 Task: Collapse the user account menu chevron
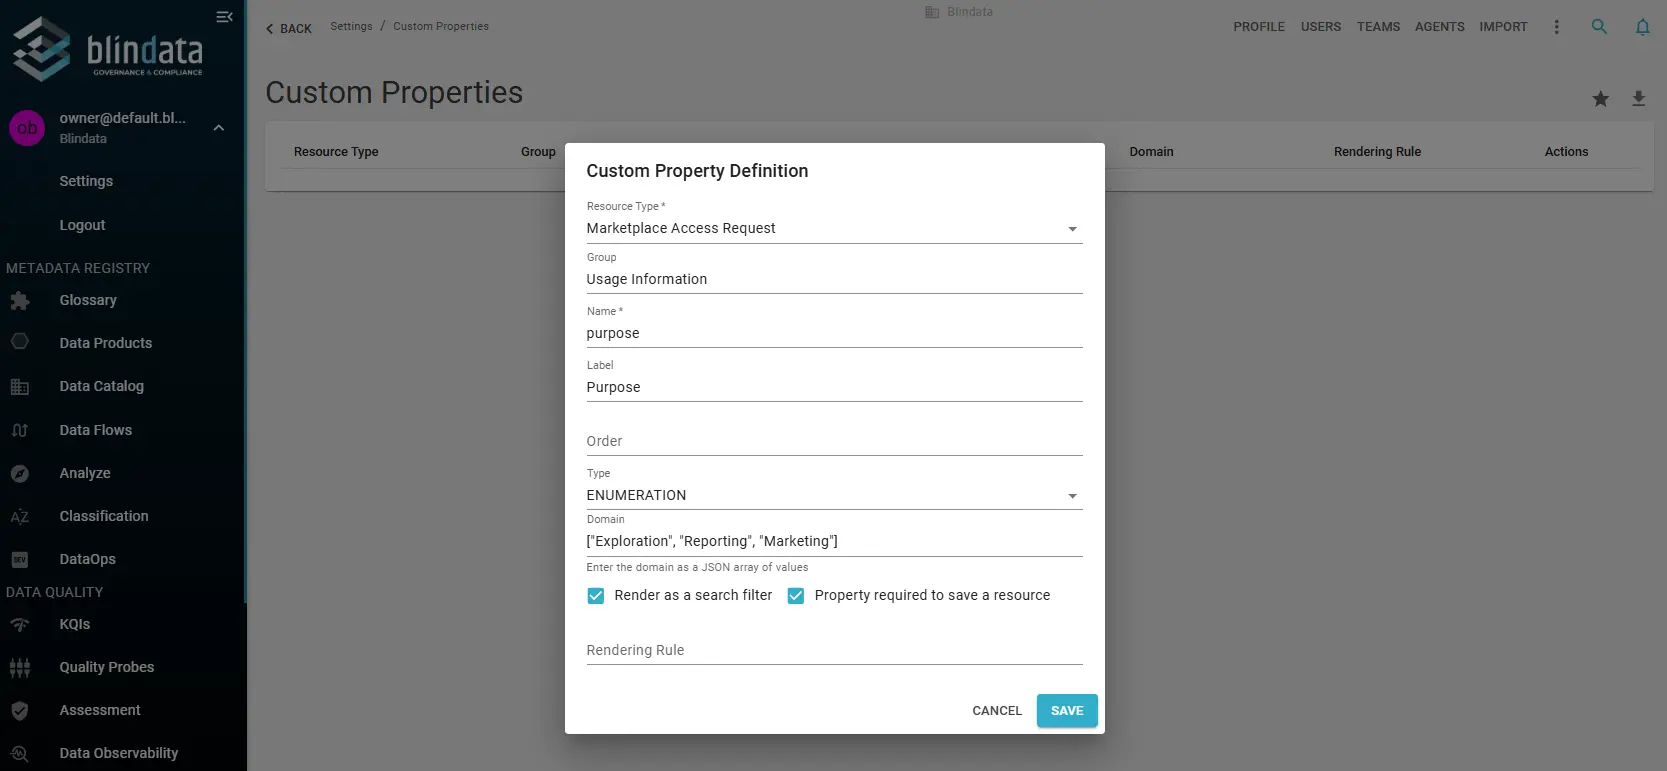[218, 128]
